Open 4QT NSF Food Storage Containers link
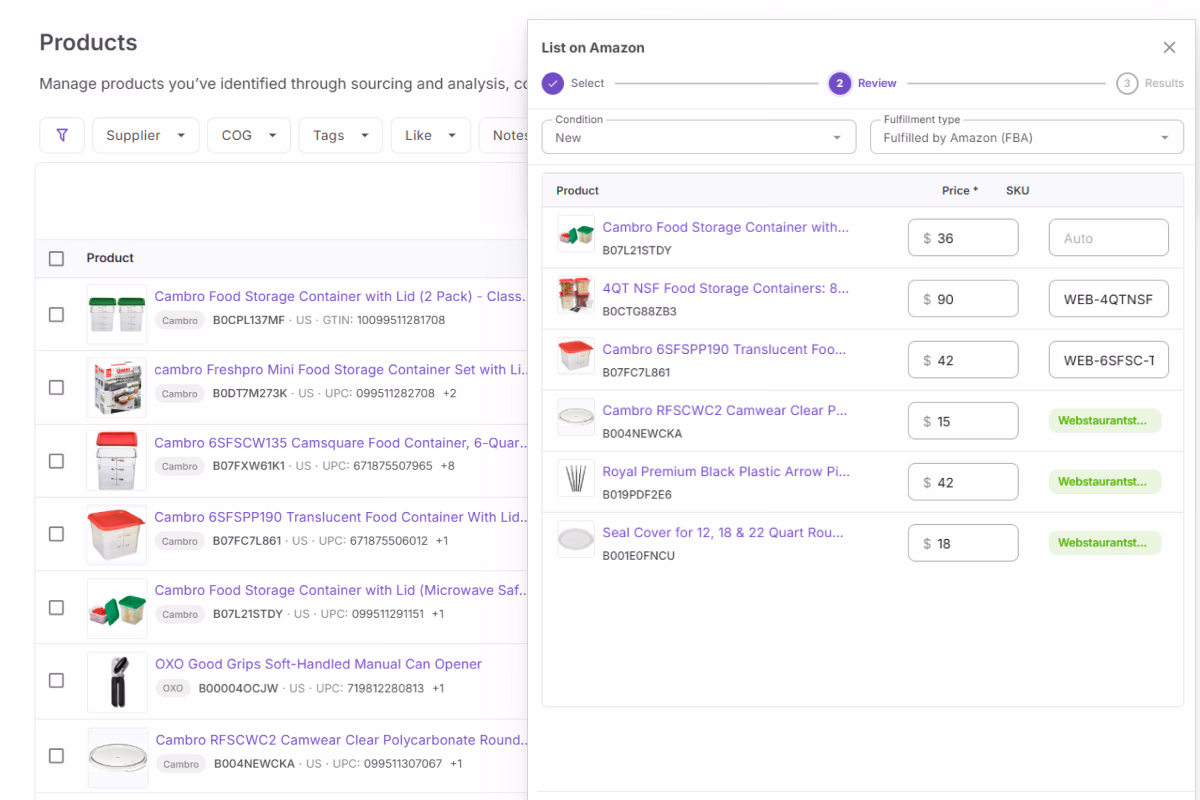The height and width of the screenshot is (800, 1200). point(725,288)
